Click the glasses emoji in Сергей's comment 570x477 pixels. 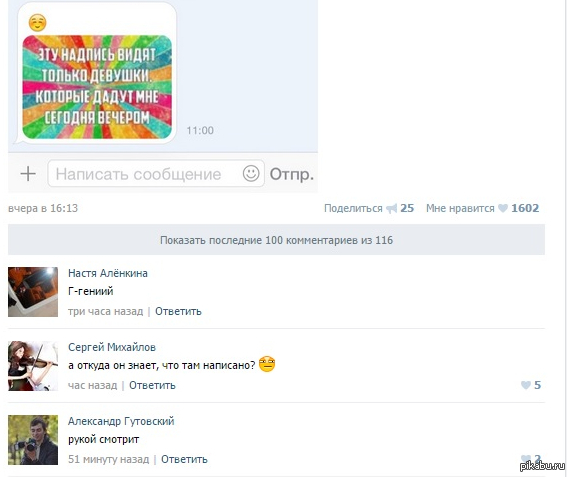[267, 364]
